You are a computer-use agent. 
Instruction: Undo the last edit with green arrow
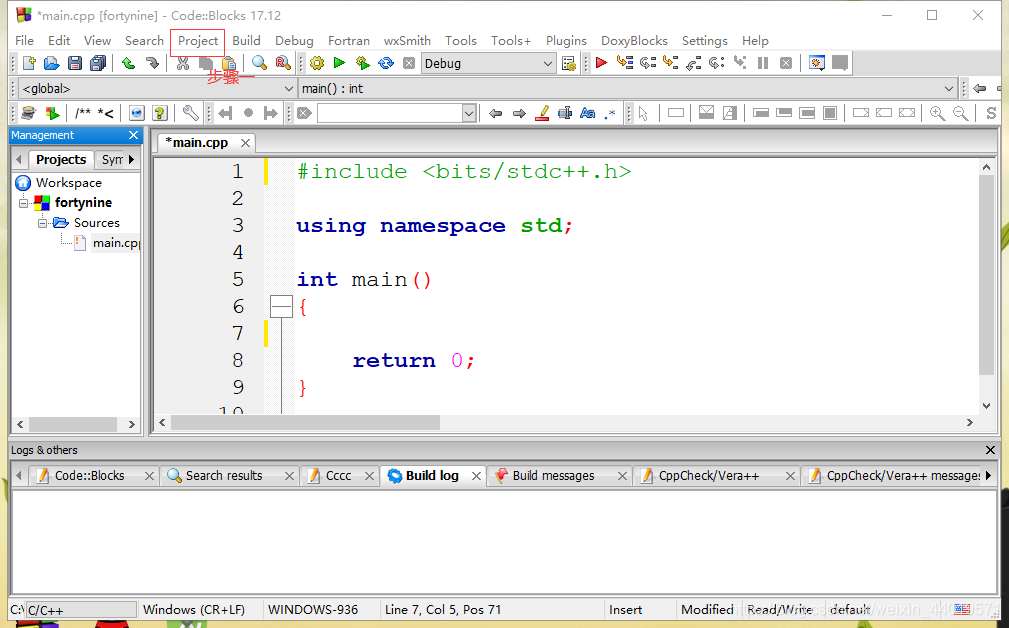pos(128,63)
